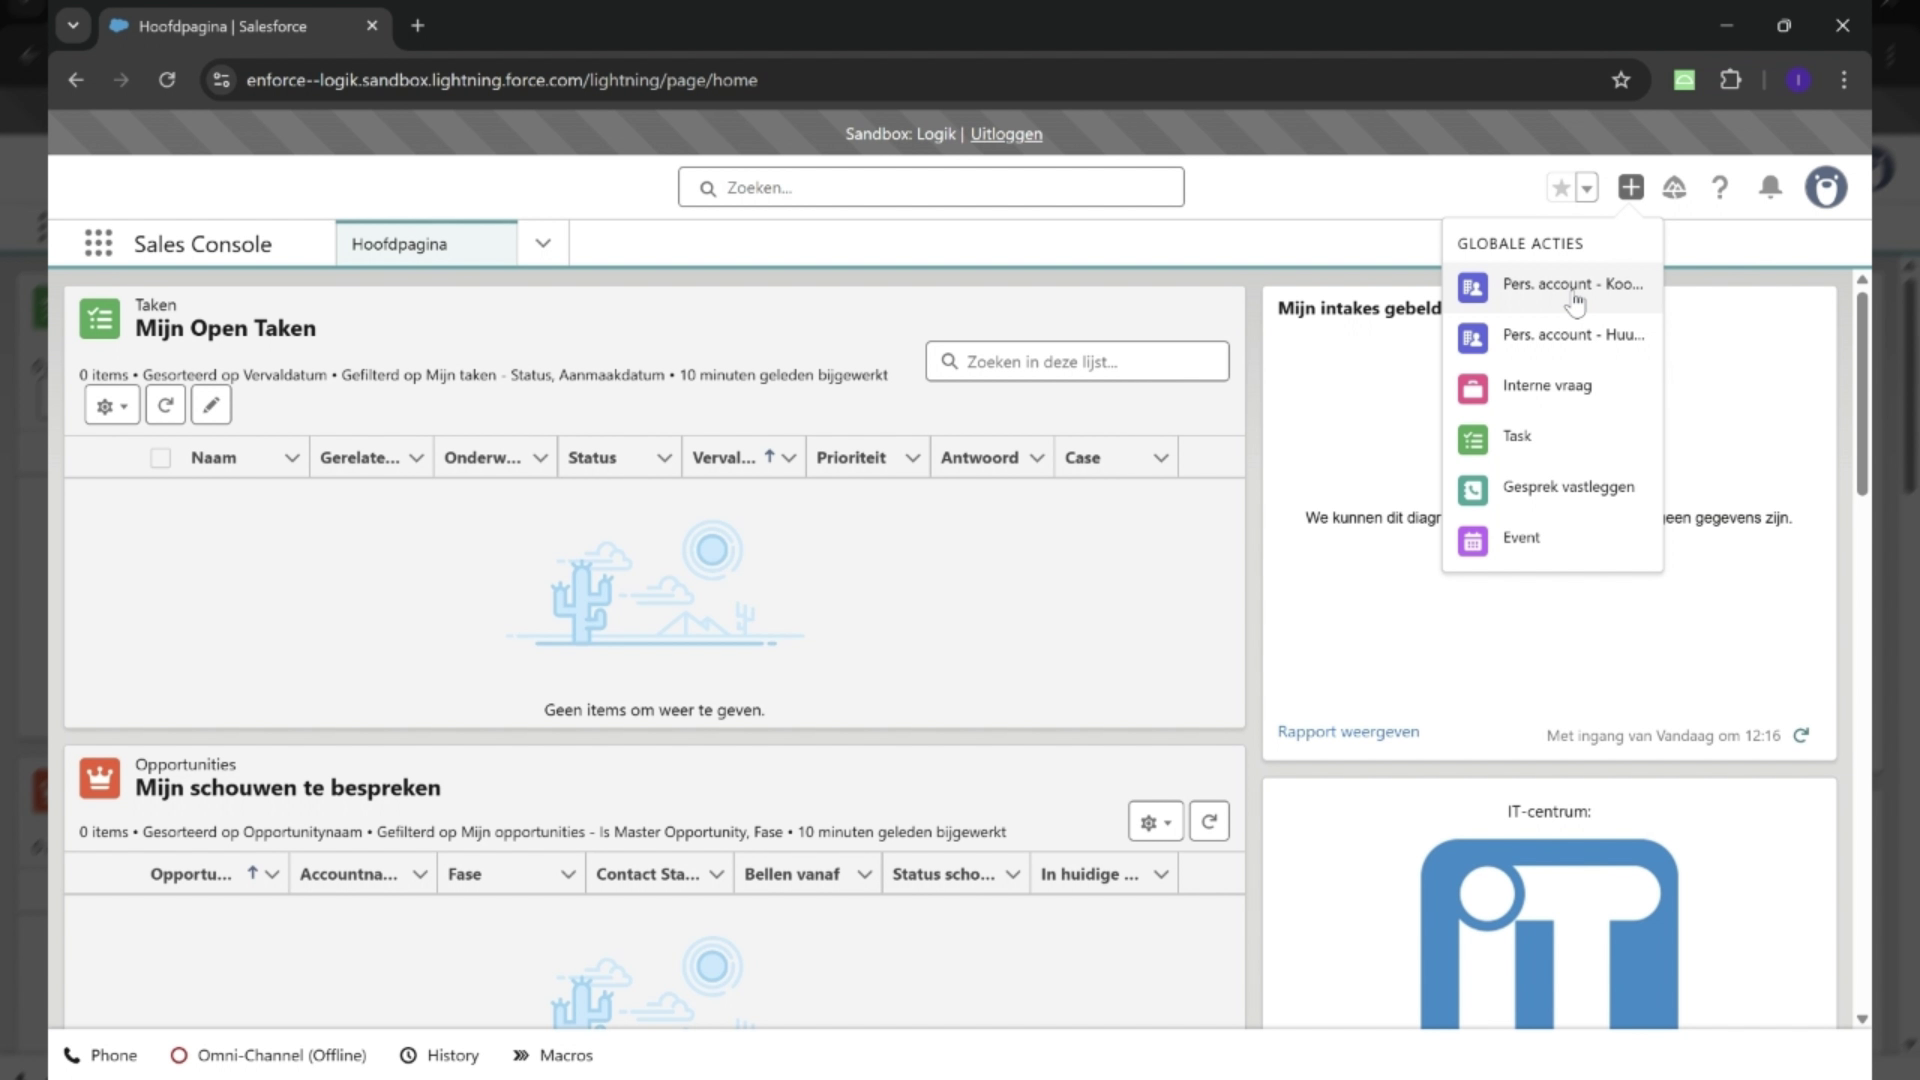Select the Task global action
The width and height of the screenshot is (1920, 1080).
click(1516, 436)
